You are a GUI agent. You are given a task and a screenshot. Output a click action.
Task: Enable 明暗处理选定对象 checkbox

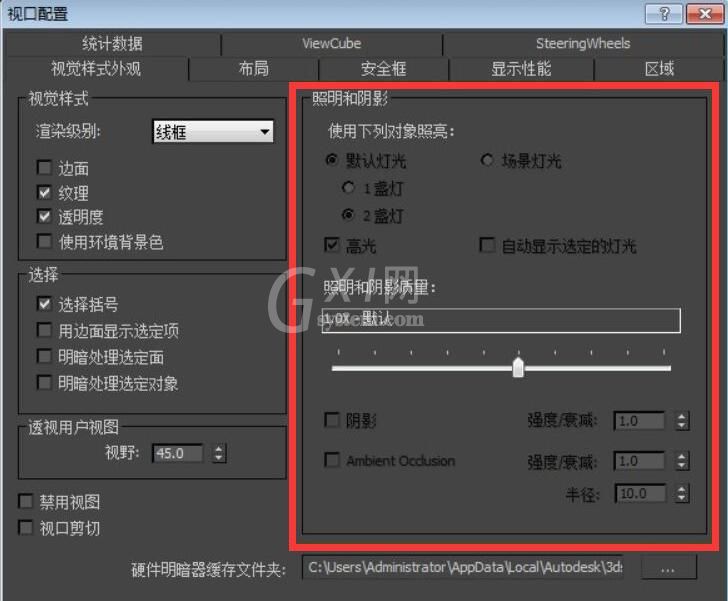(x=44, y=383)
